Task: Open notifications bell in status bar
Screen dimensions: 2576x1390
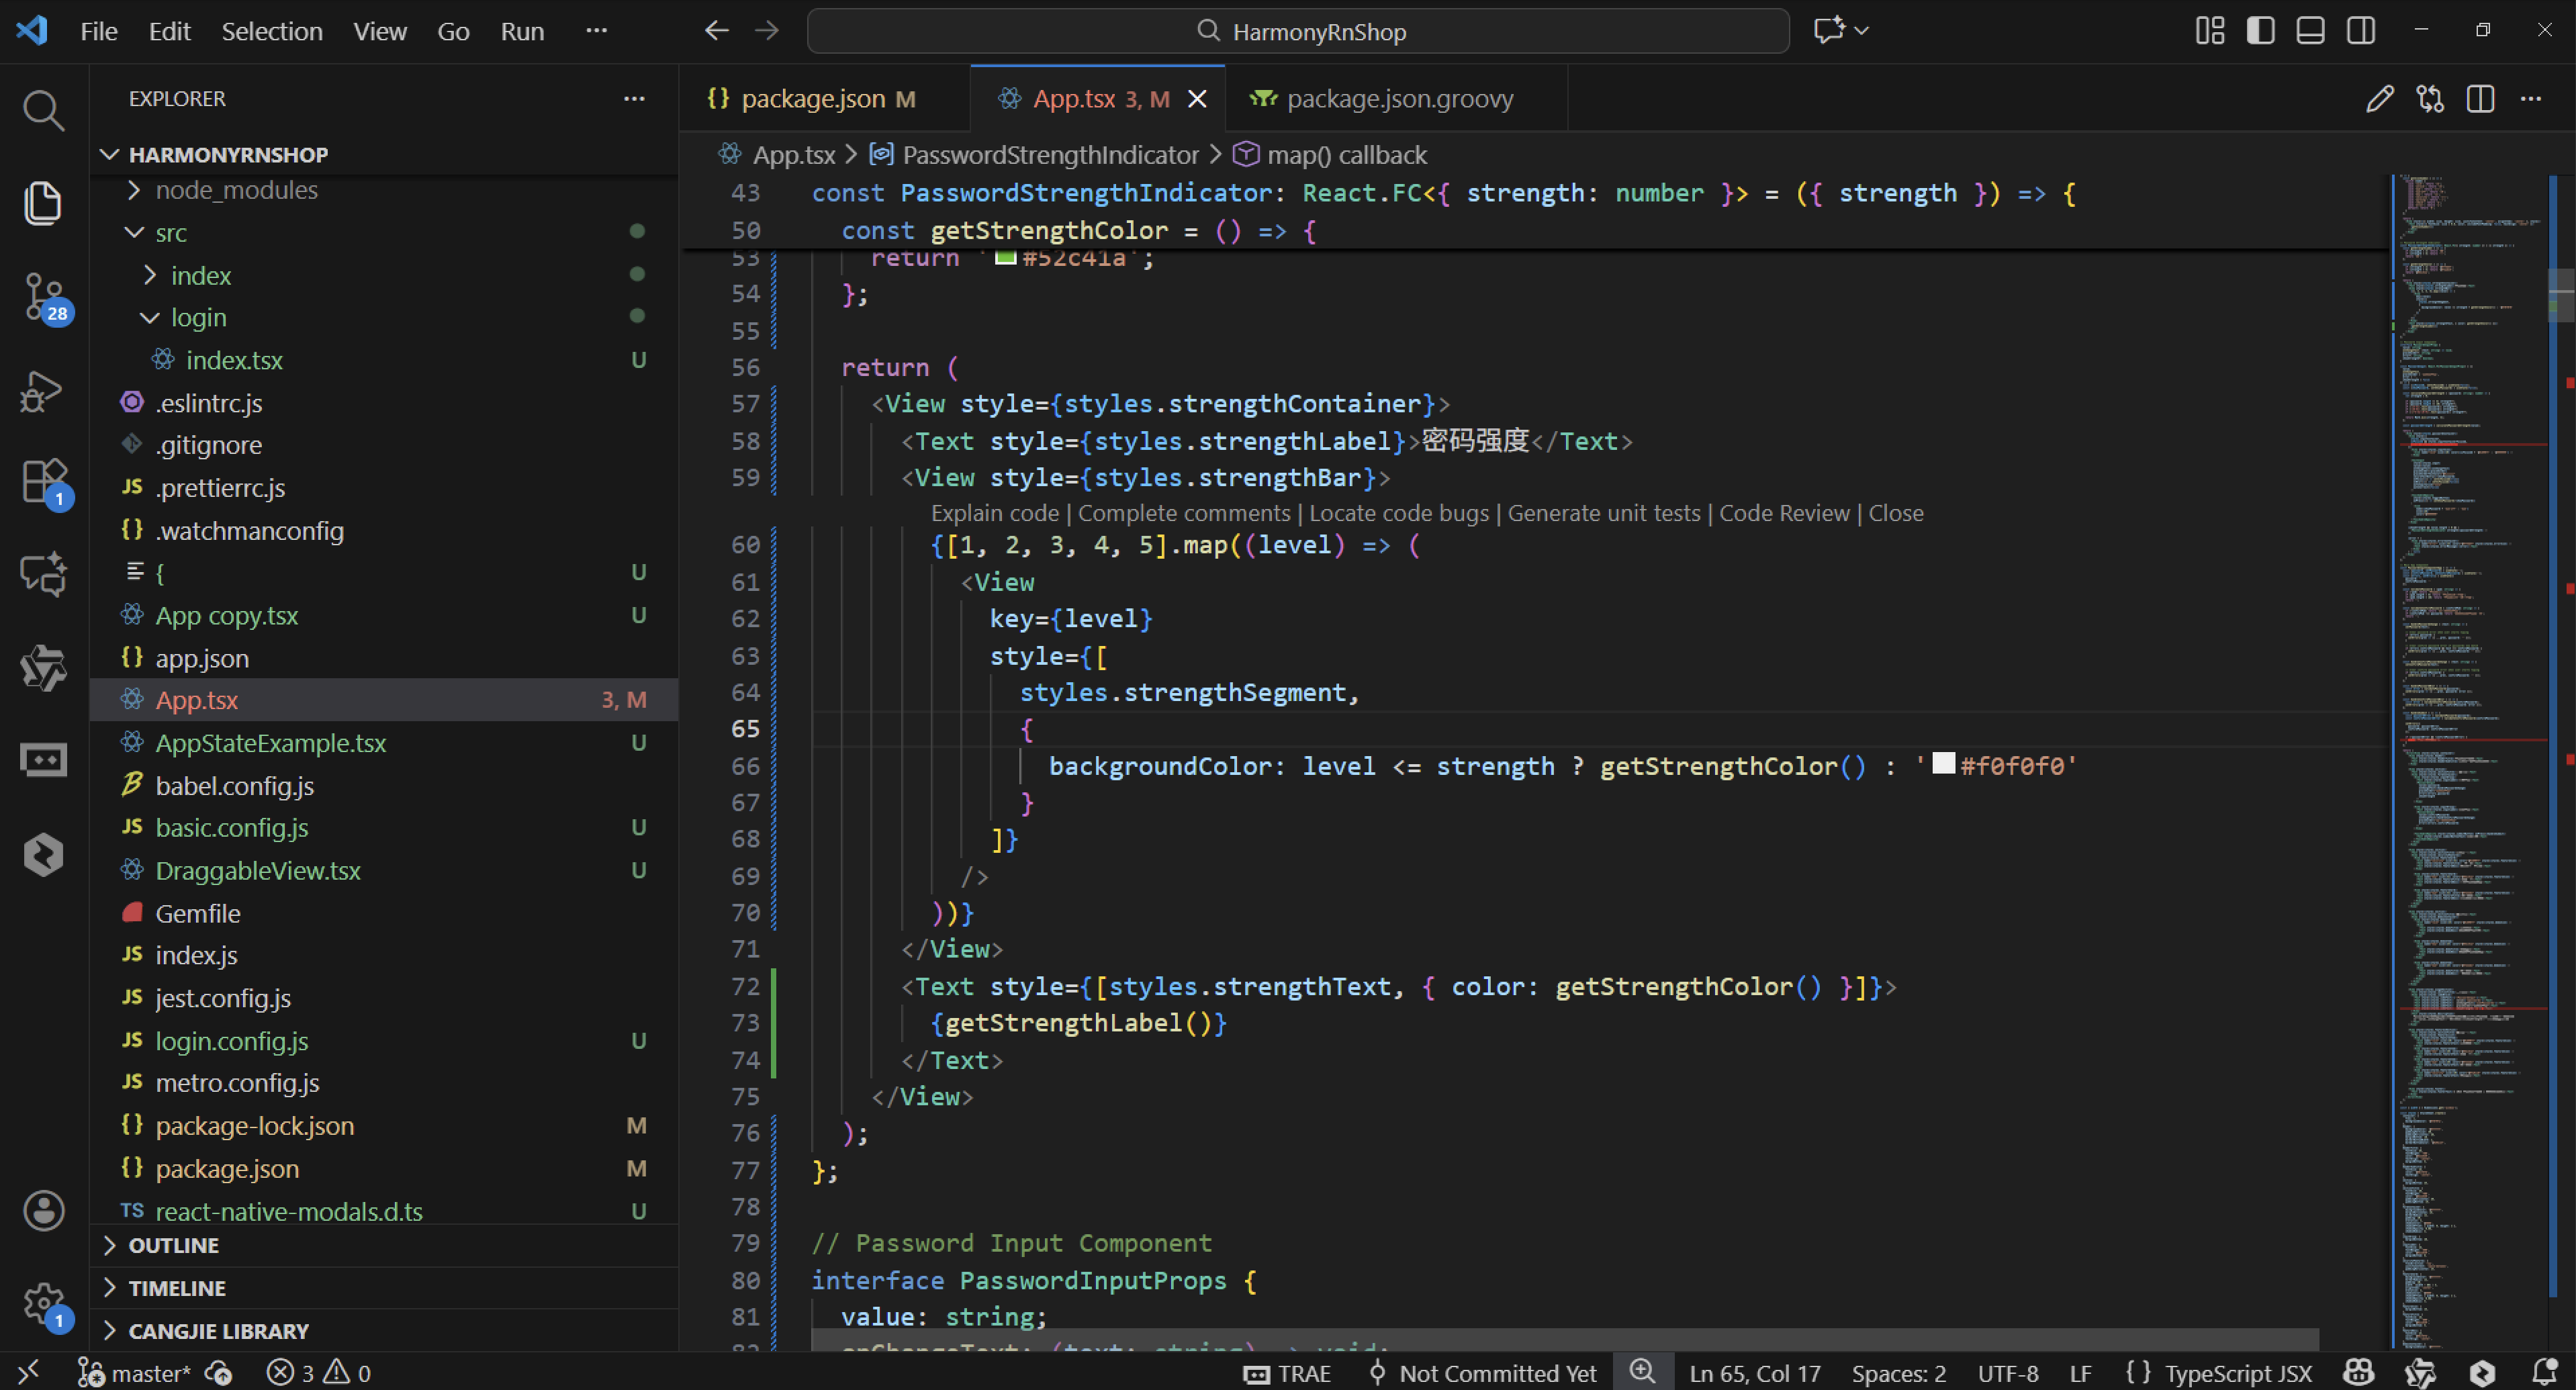Action: [x=2544, y=1372]
